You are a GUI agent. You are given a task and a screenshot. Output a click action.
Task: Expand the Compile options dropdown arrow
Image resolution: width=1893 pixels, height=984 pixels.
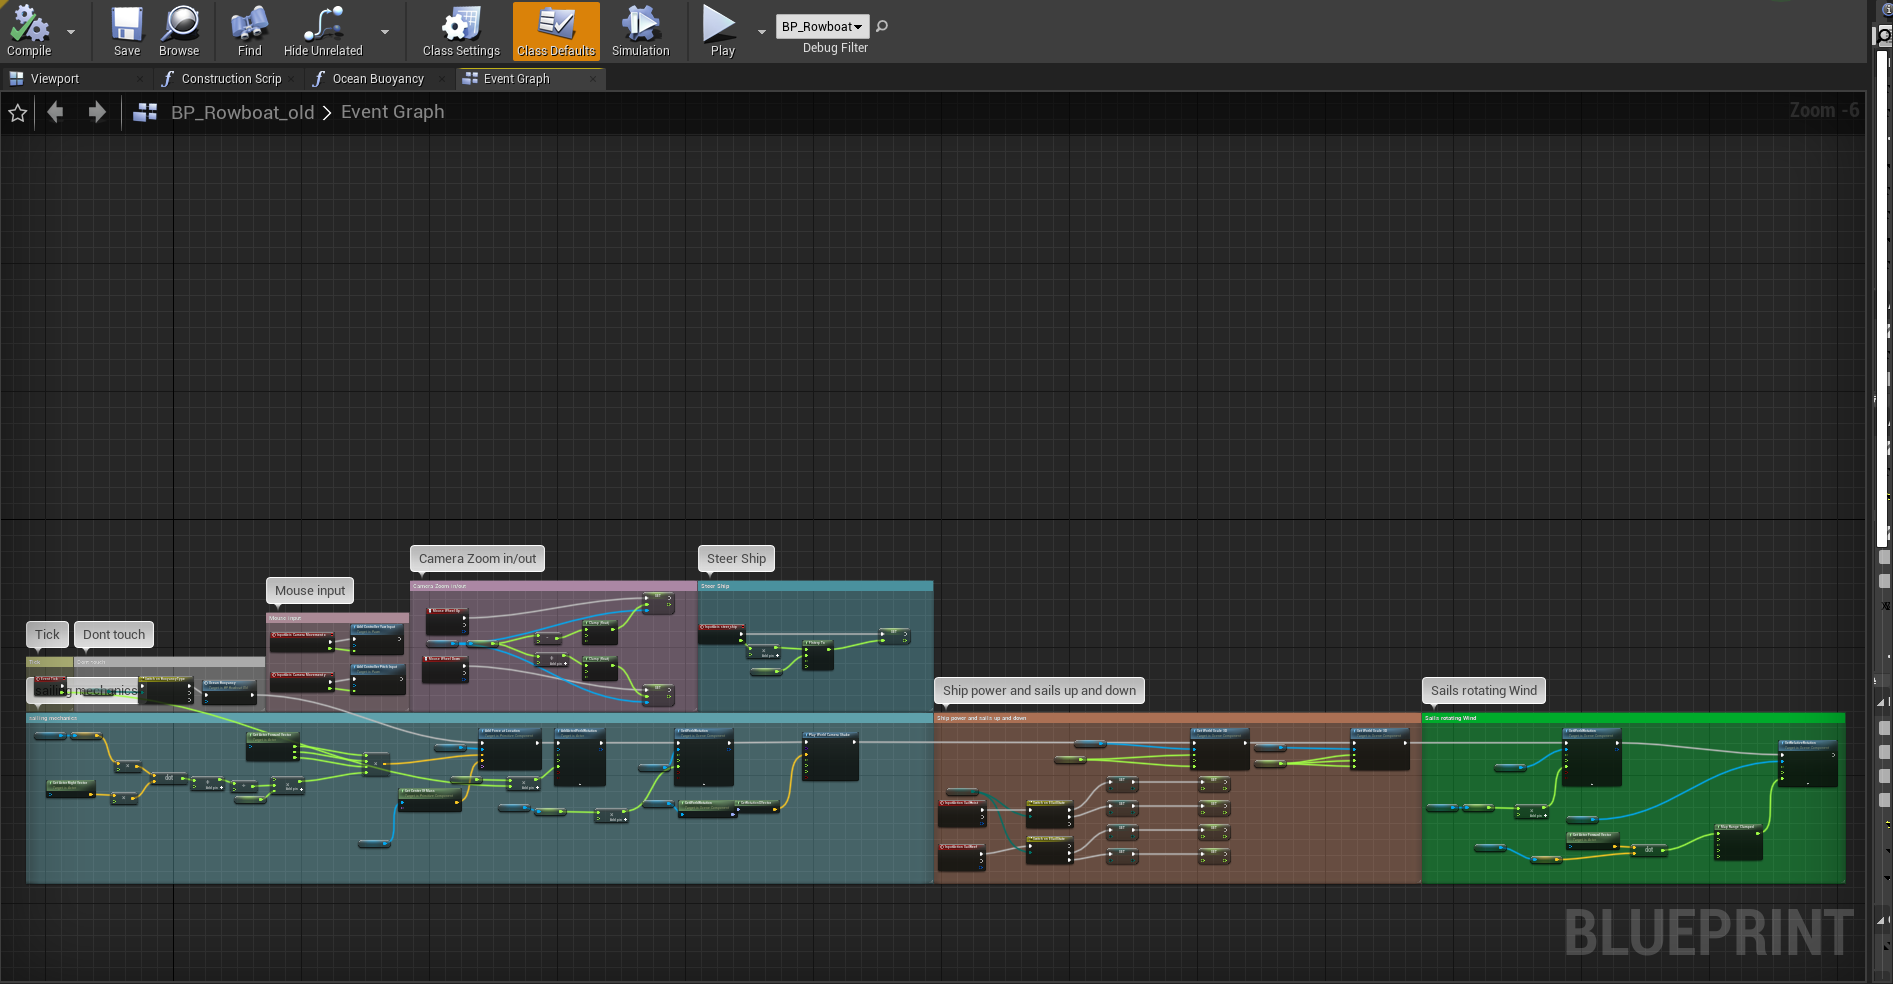click(71, 32)
